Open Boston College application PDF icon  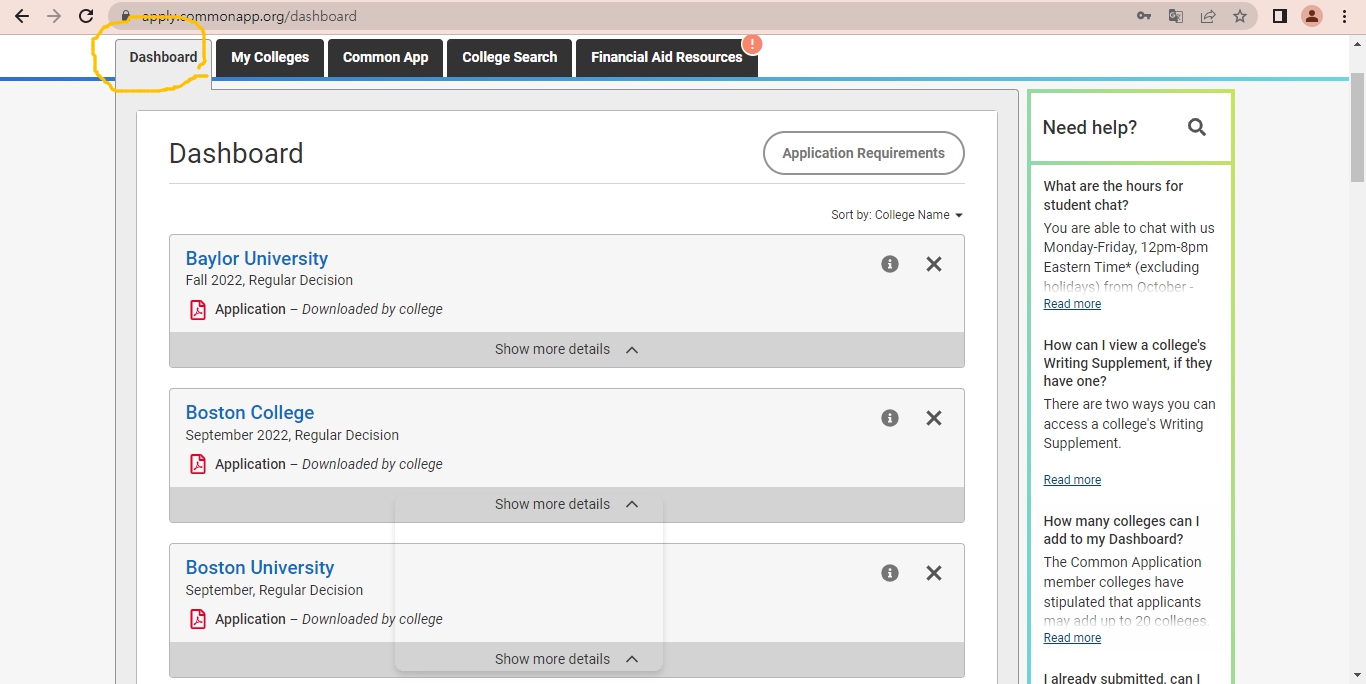198,464
